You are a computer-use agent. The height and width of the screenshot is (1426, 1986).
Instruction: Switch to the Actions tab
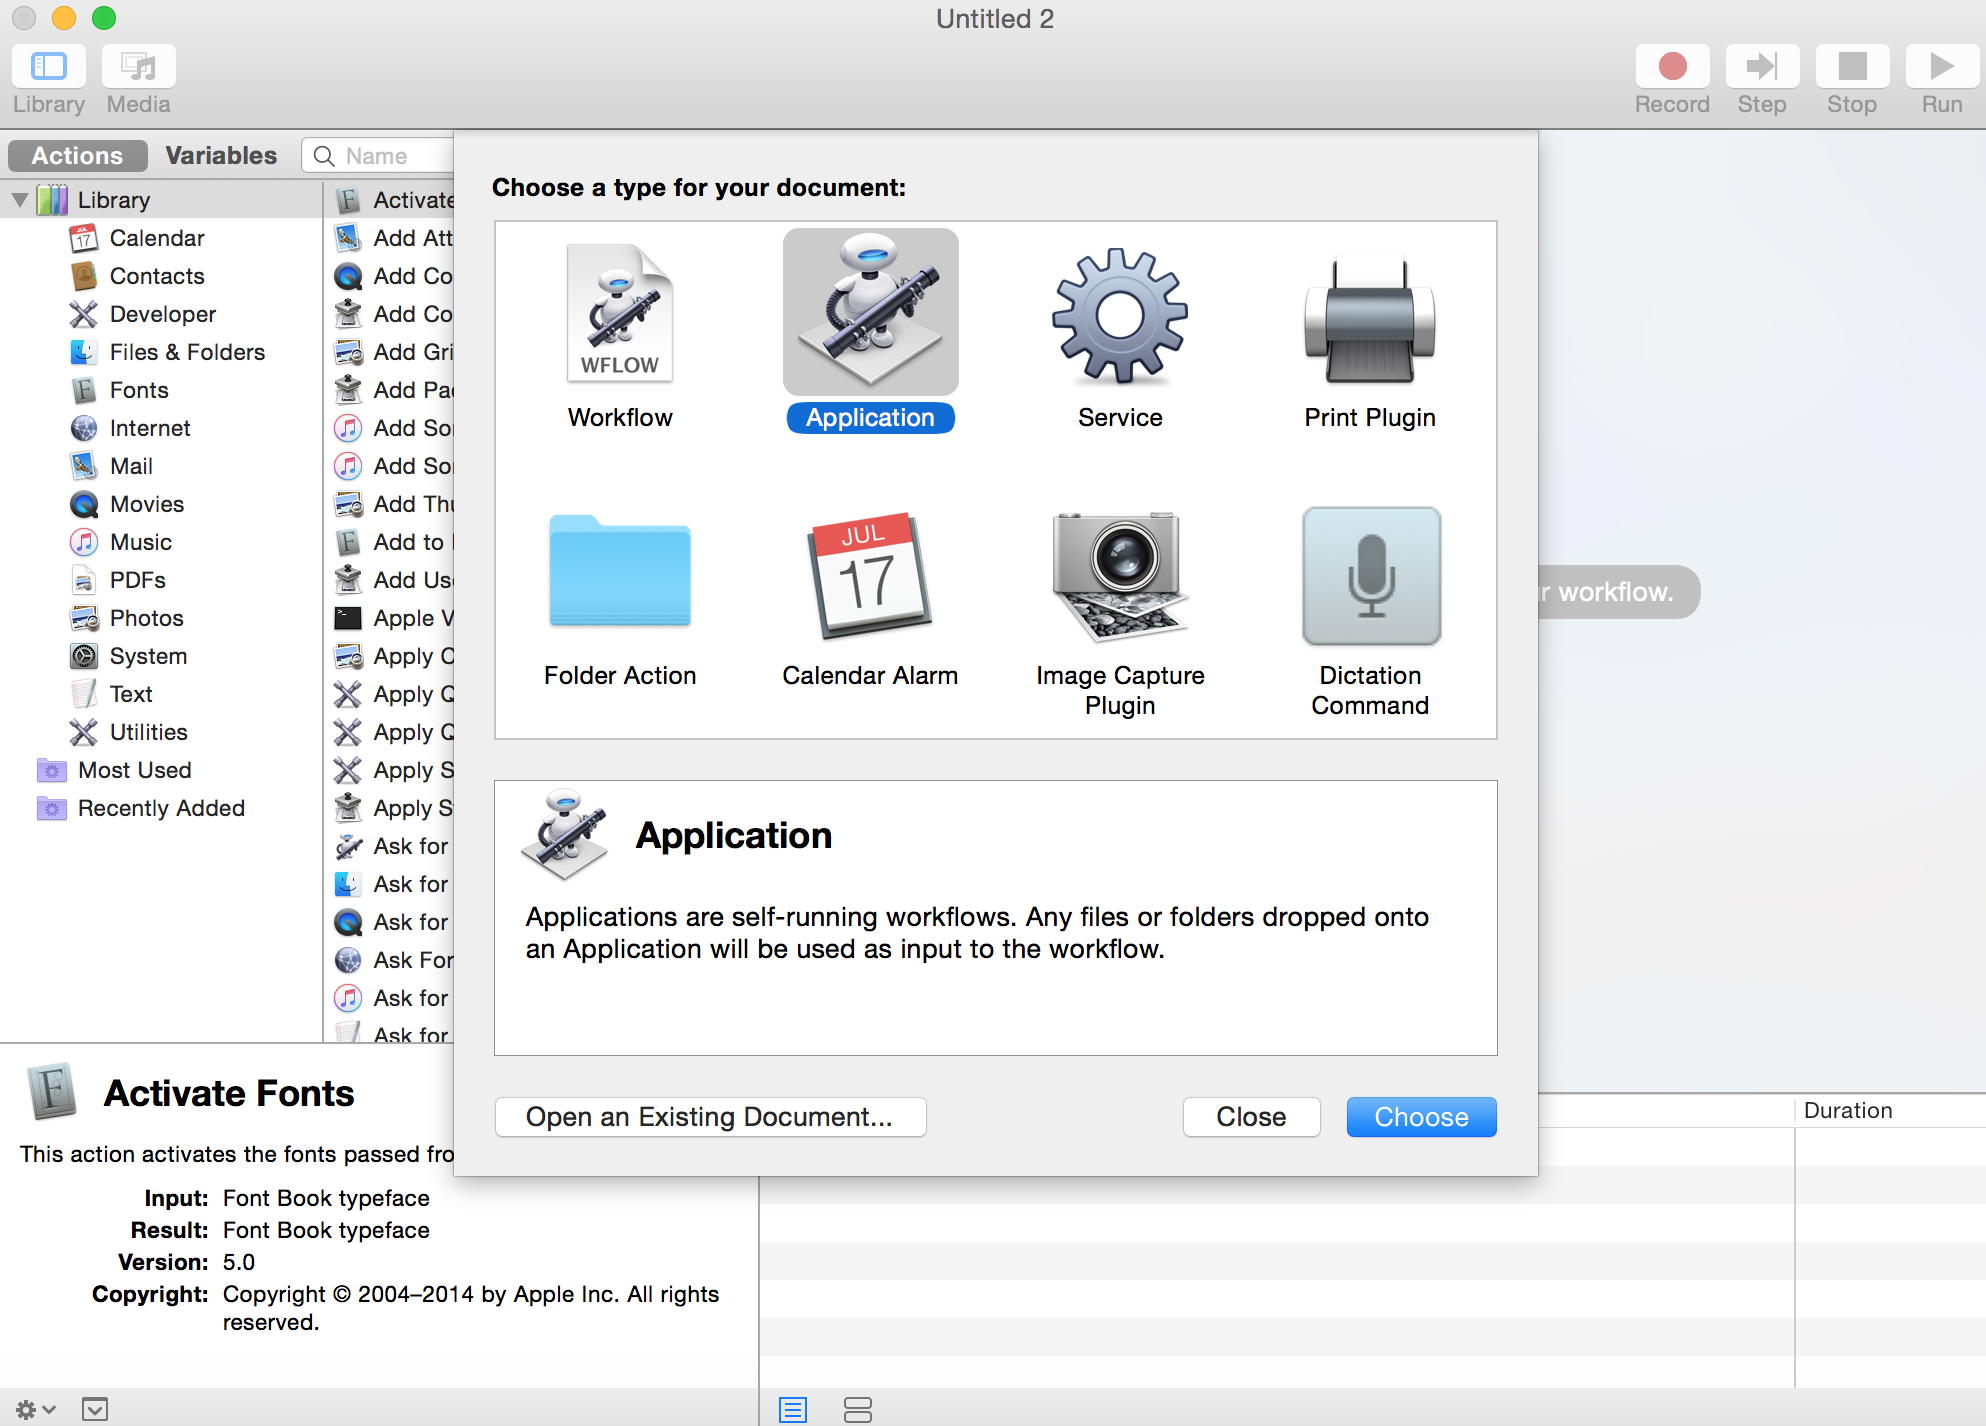pyautogui.click(x=77, y=155)
